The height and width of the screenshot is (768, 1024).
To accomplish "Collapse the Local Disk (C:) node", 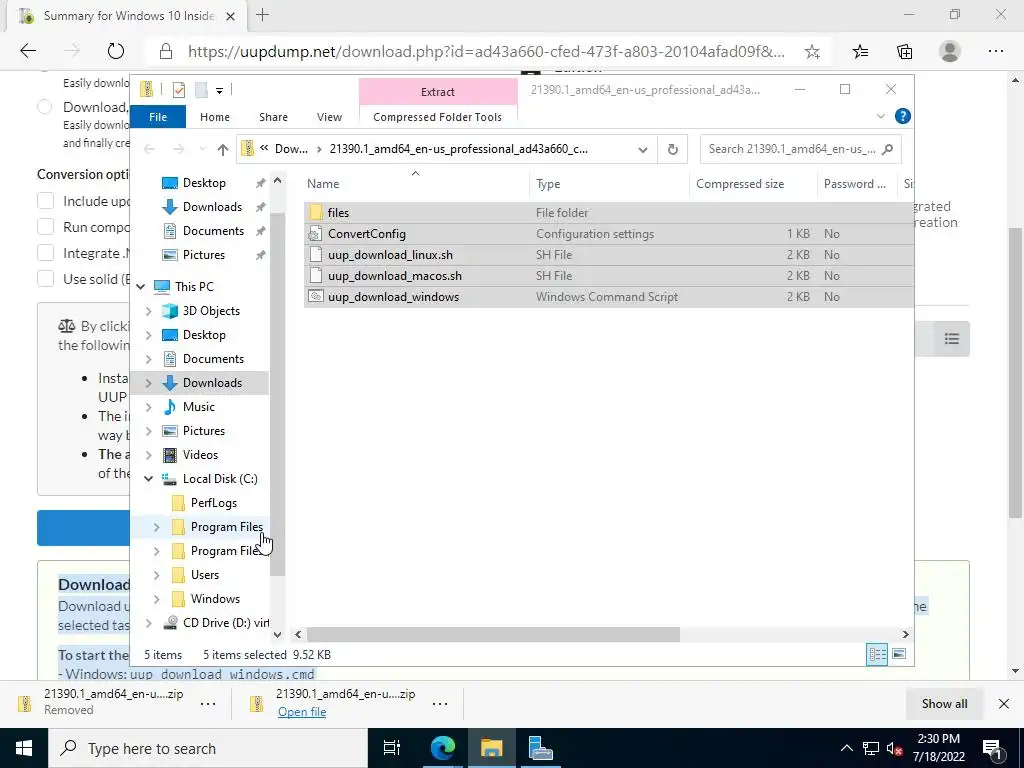I will (149, 479).
